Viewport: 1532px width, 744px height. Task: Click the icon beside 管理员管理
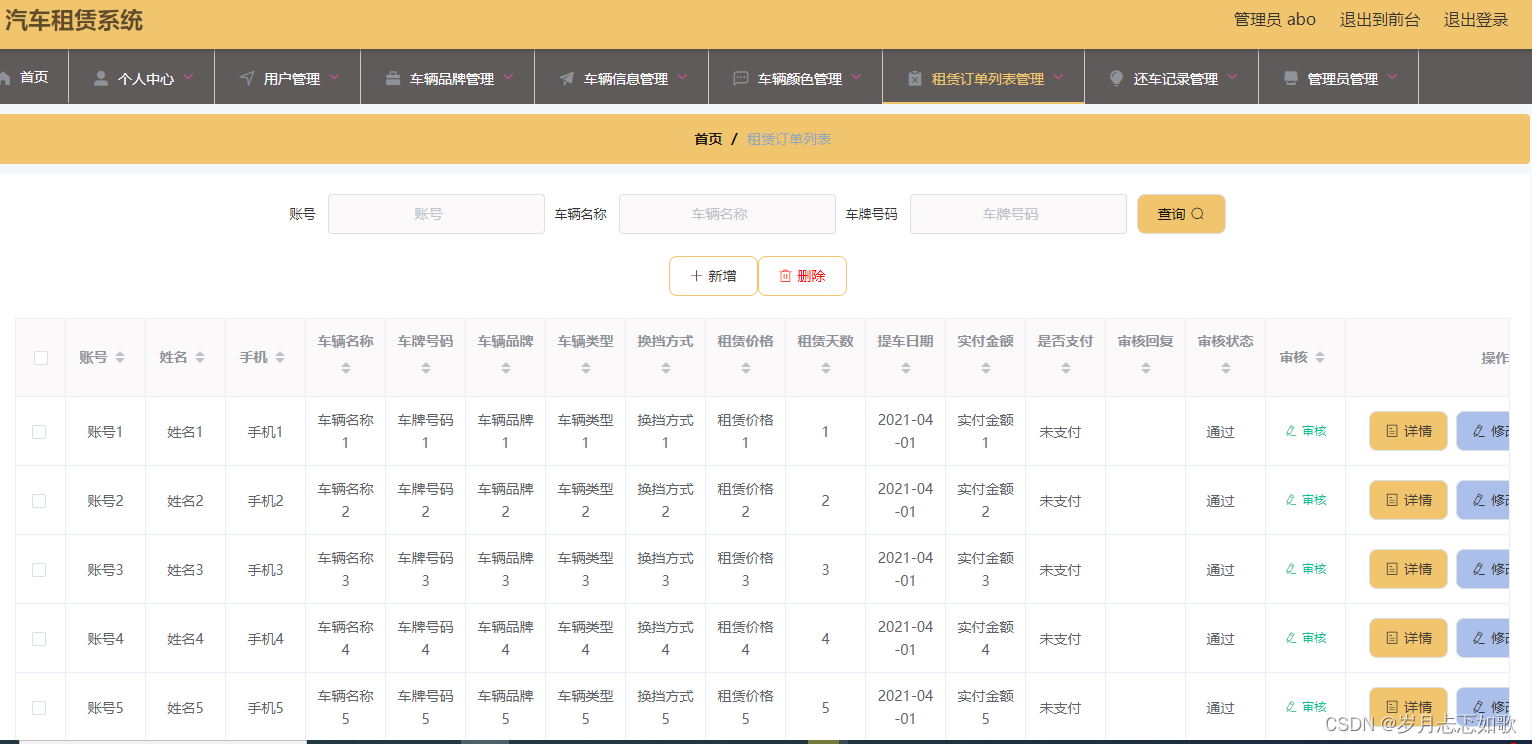1291,78
